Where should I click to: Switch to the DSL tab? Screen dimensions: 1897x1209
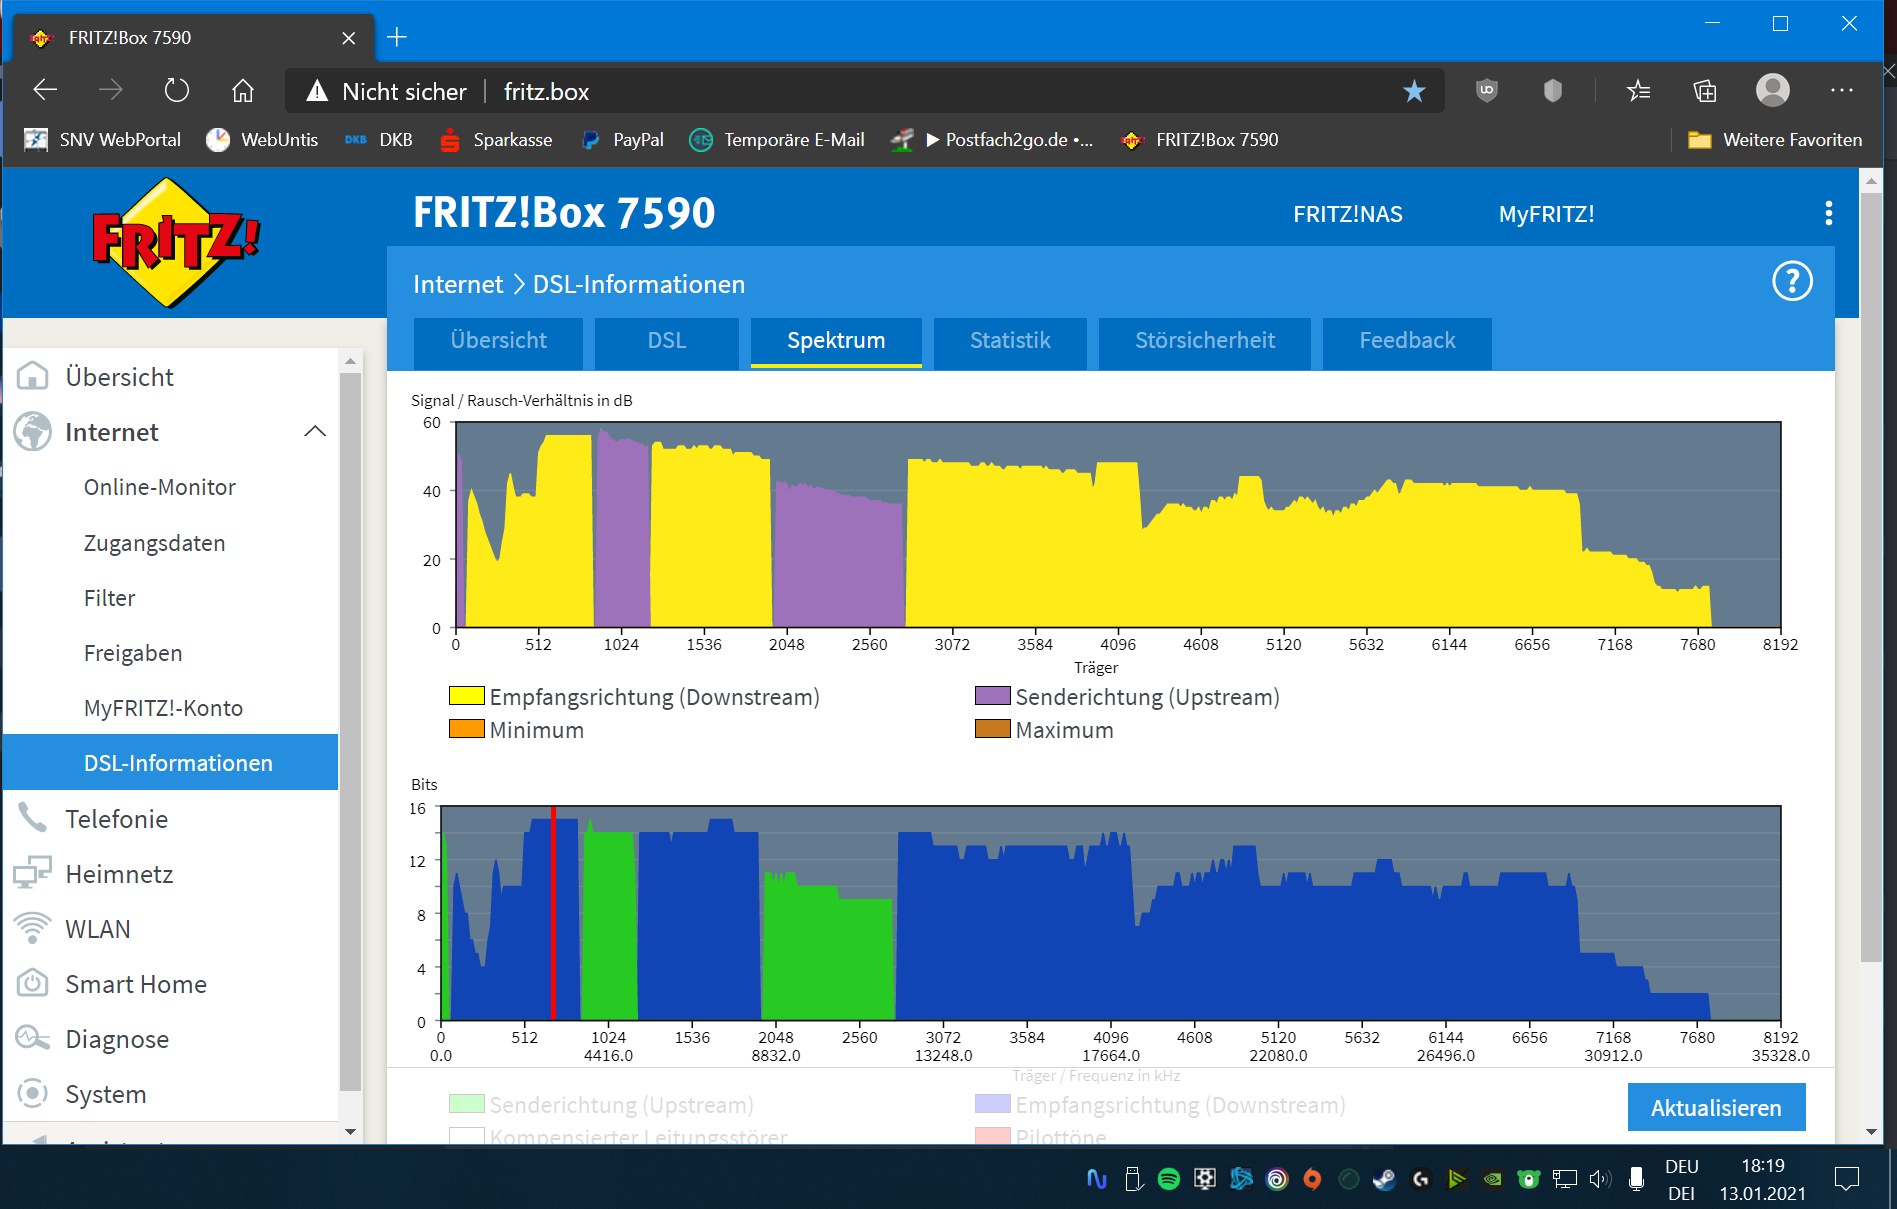pos(667,341)
